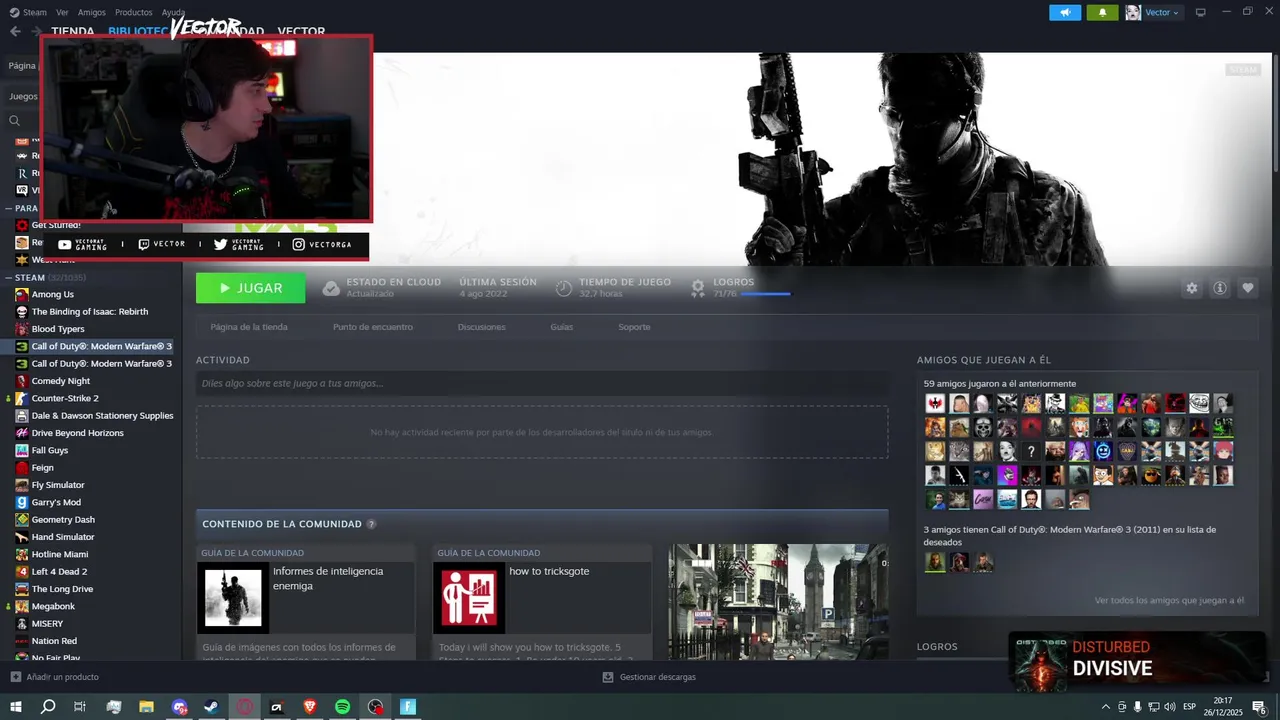Click Añadir un producto
Screen dimensions: 1280x720
click(x=54, y=677)
